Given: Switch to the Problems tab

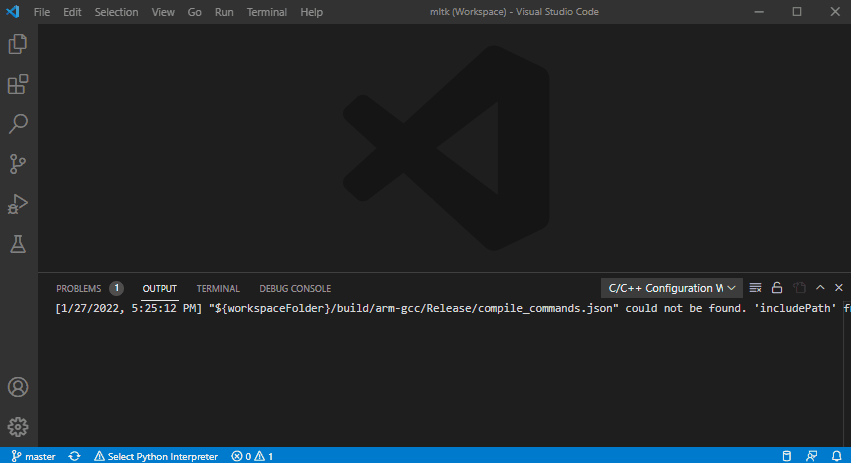Looking at the screenshot, I should click(x=79, y=289).
